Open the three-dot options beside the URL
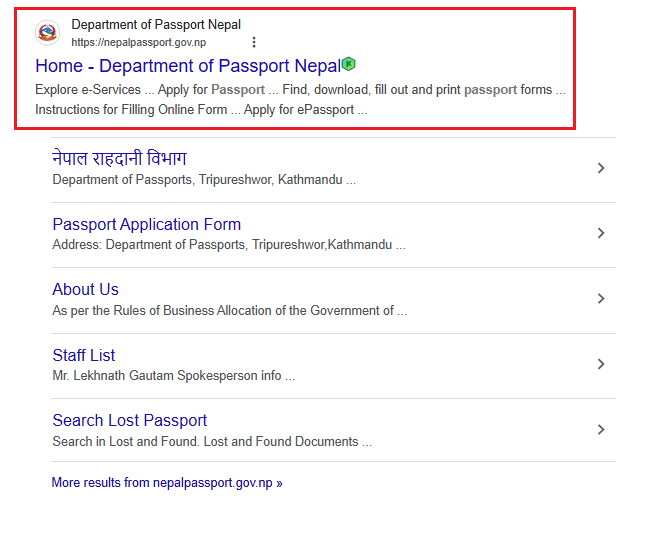The height and width of the screenshot is (533, 661). click(x=254, y=42)
